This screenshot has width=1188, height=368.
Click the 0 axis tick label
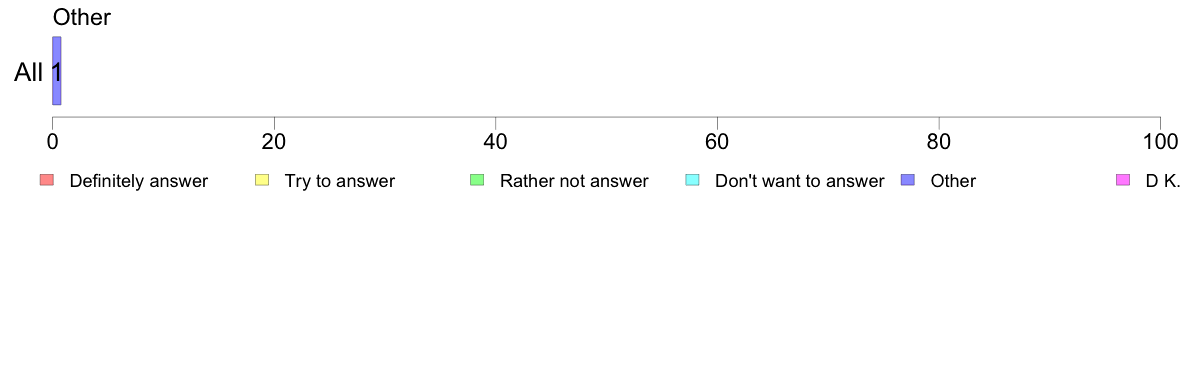coord(52,141)
